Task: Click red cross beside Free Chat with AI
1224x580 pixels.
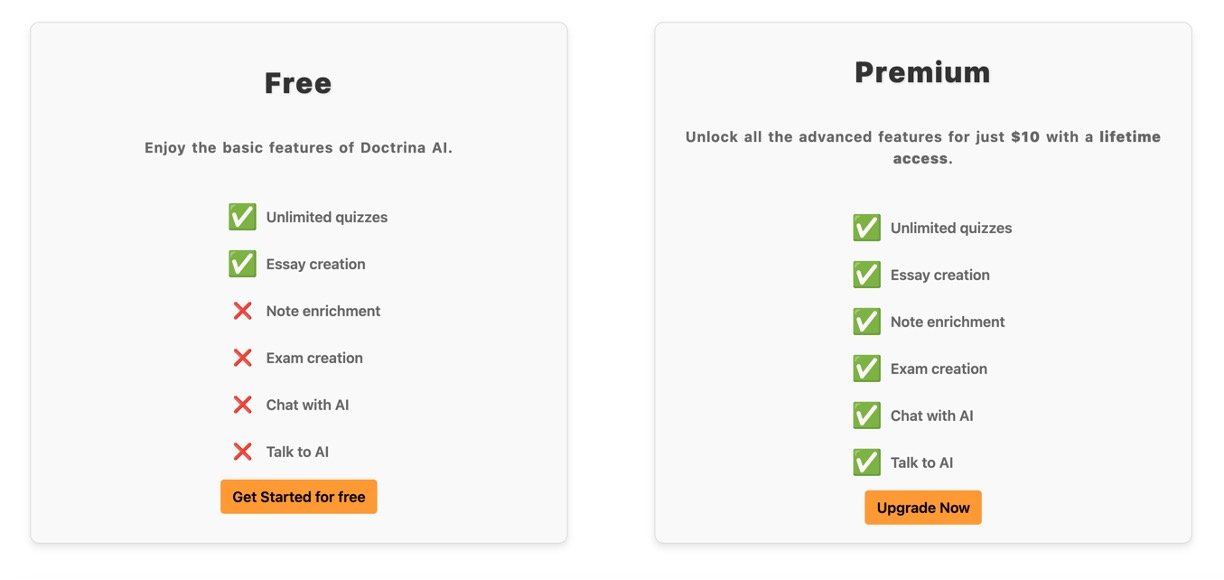Action: [x=242, y=405]
